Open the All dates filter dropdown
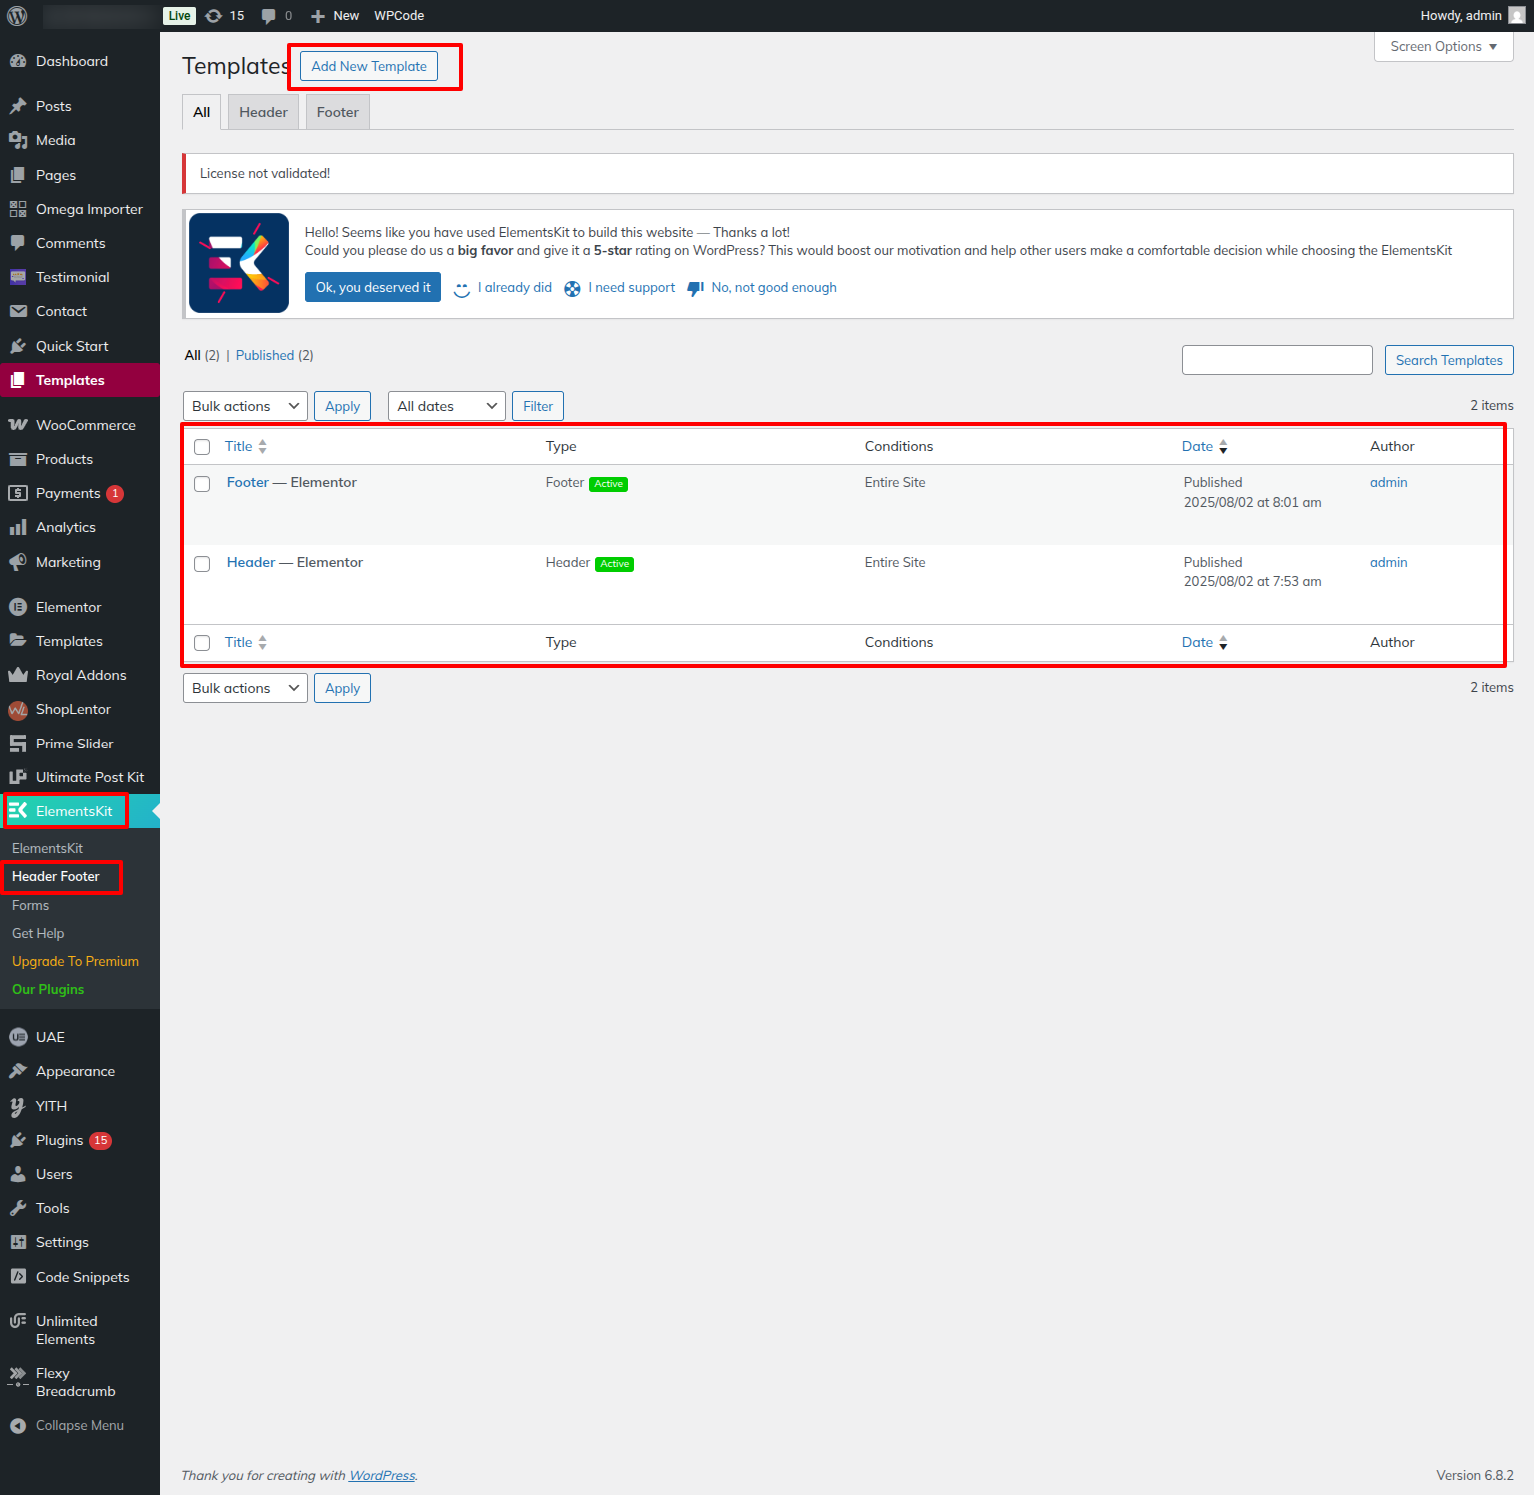The width and height of the screenshot is (1534, 1497). 446,406
